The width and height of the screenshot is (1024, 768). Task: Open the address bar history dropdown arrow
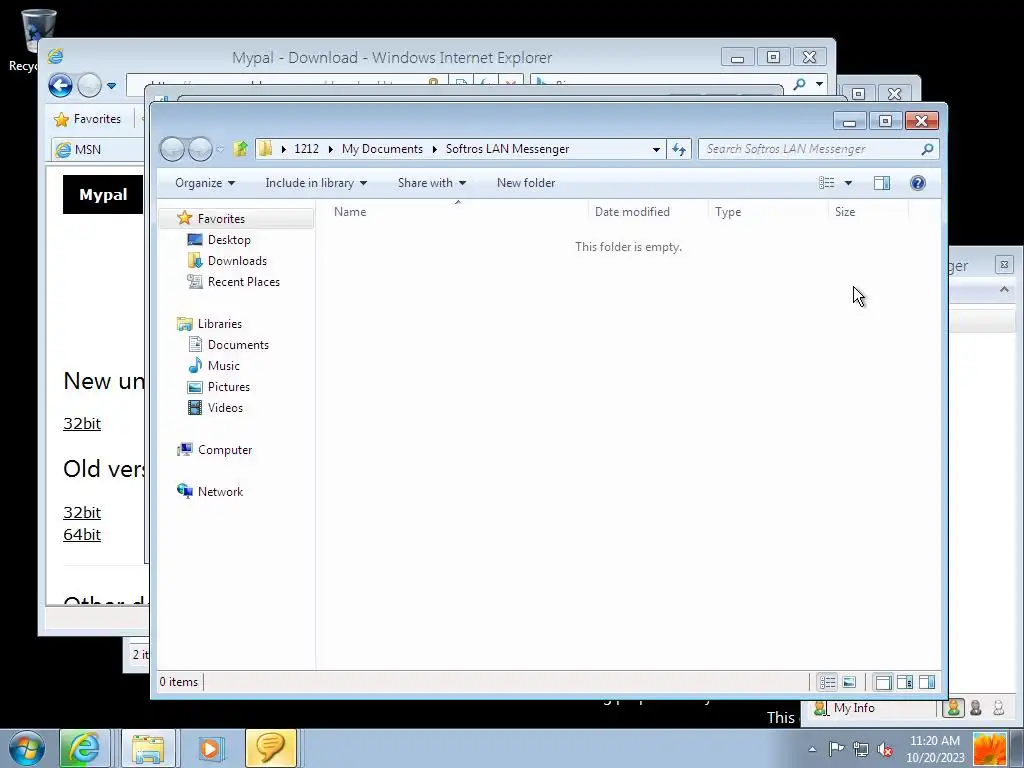(656, 150)
